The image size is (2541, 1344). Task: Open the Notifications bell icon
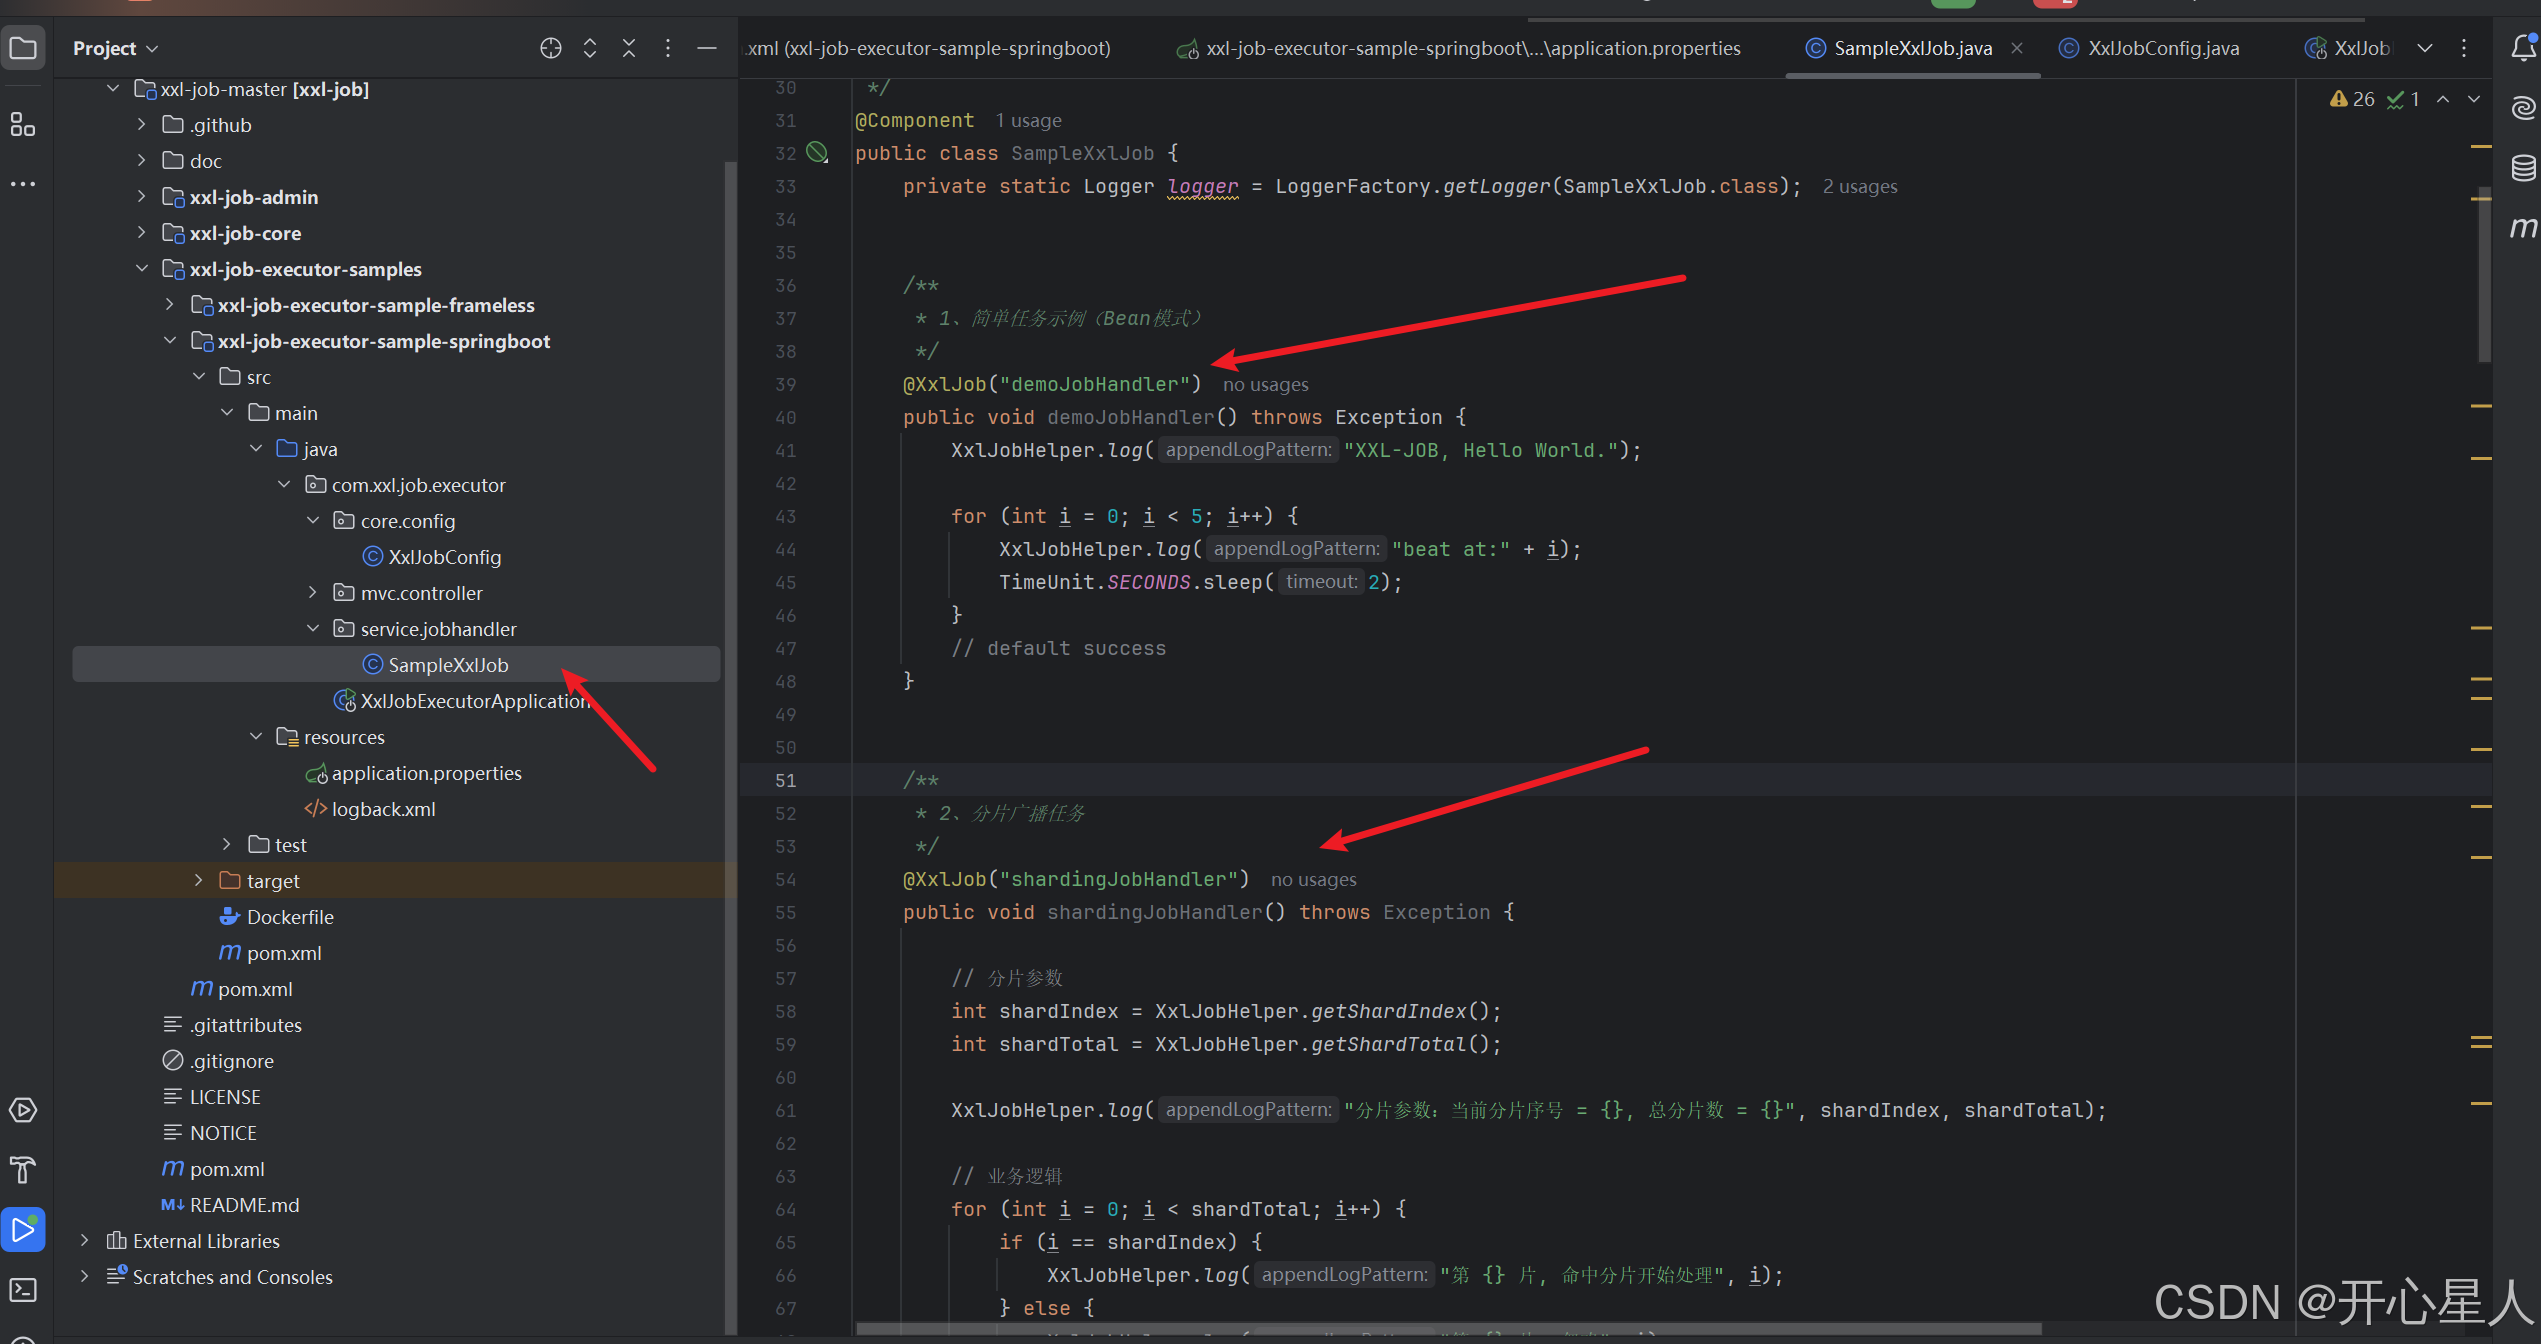tap(2522, 48)
